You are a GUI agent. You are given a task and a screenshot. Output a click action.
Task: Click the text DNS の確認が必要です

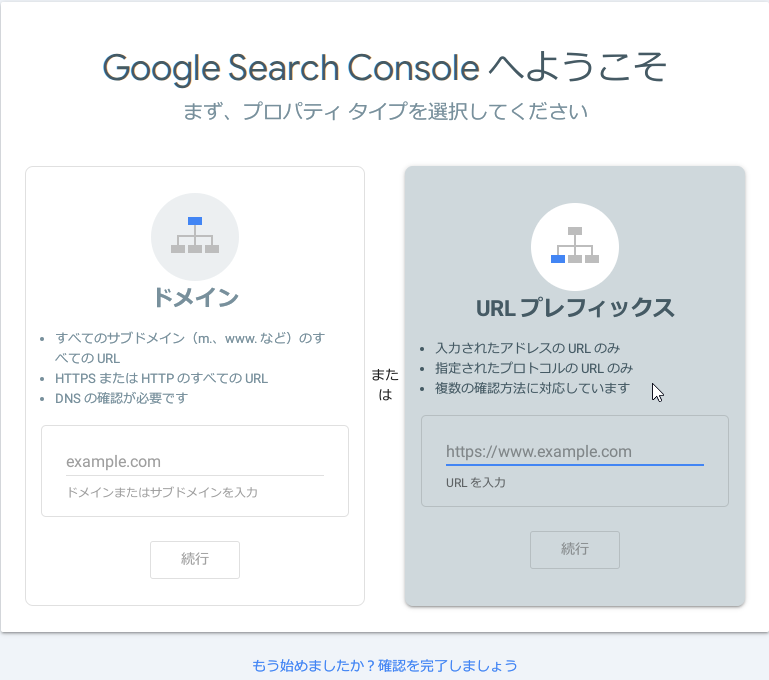click(x=122, y=398)
